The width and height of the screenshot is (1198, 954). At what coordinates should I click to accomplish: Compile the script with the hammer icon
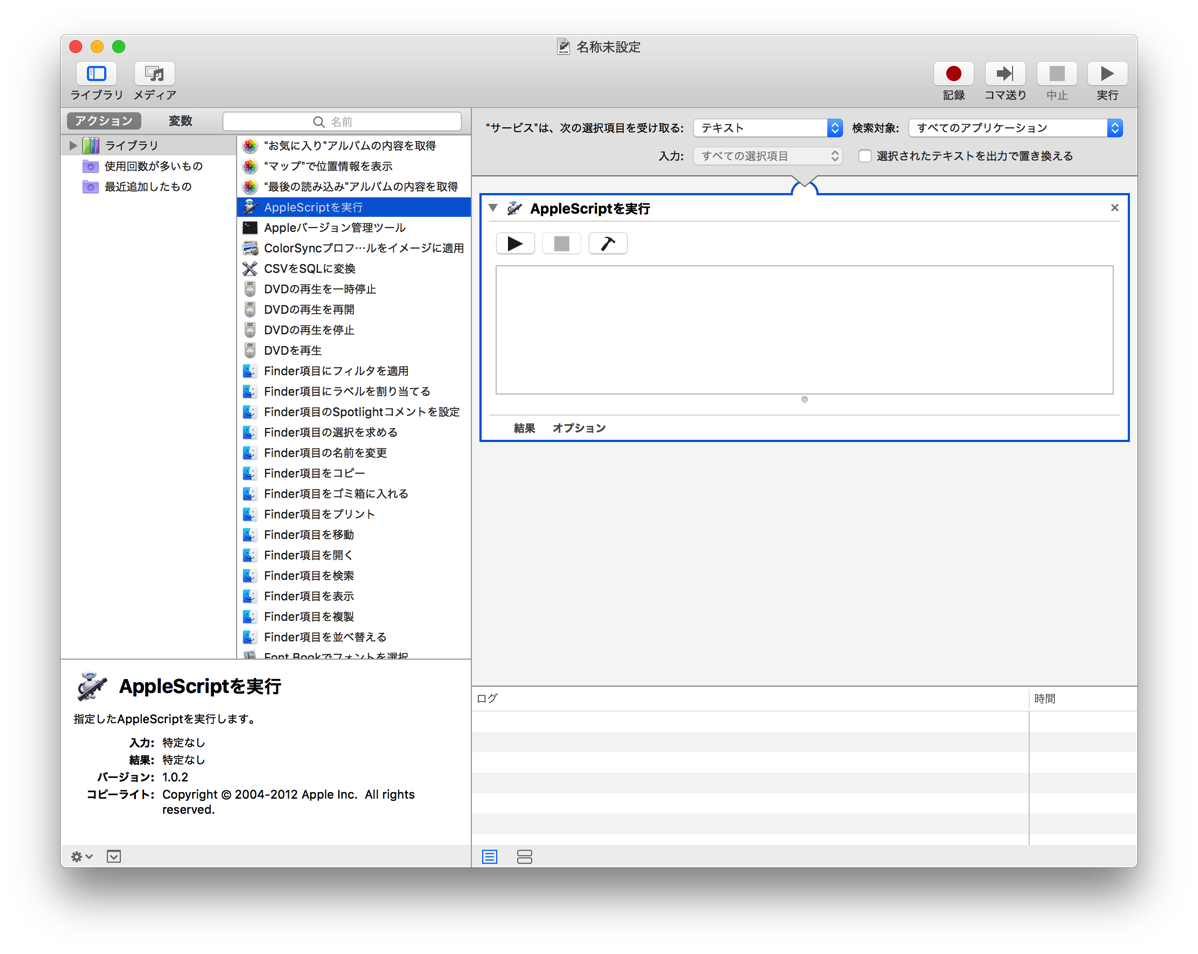click(x=608, y=244)
